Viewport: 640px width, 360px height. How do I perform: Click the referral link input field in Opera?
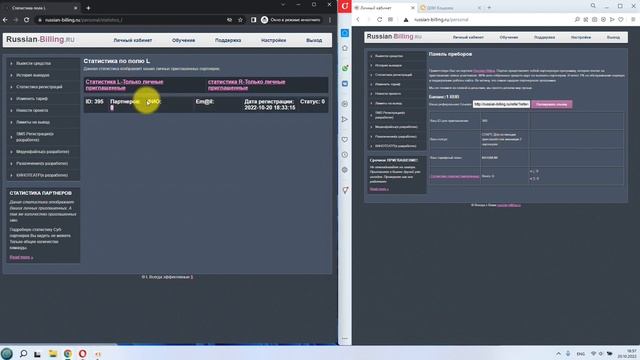(501, 104)
